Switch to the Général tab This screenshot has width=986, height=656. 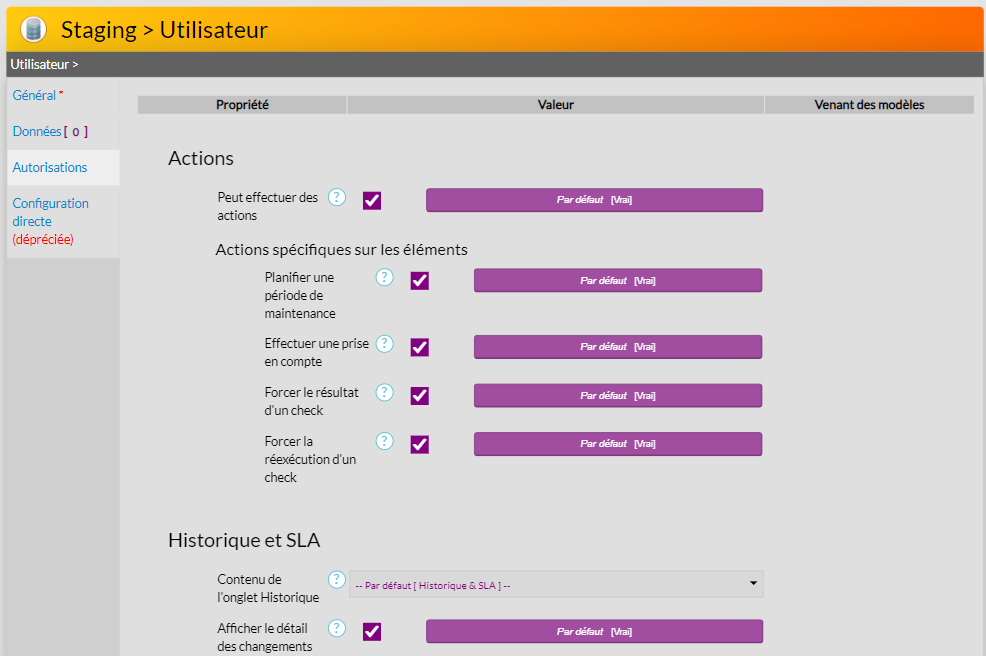(35, 95)
